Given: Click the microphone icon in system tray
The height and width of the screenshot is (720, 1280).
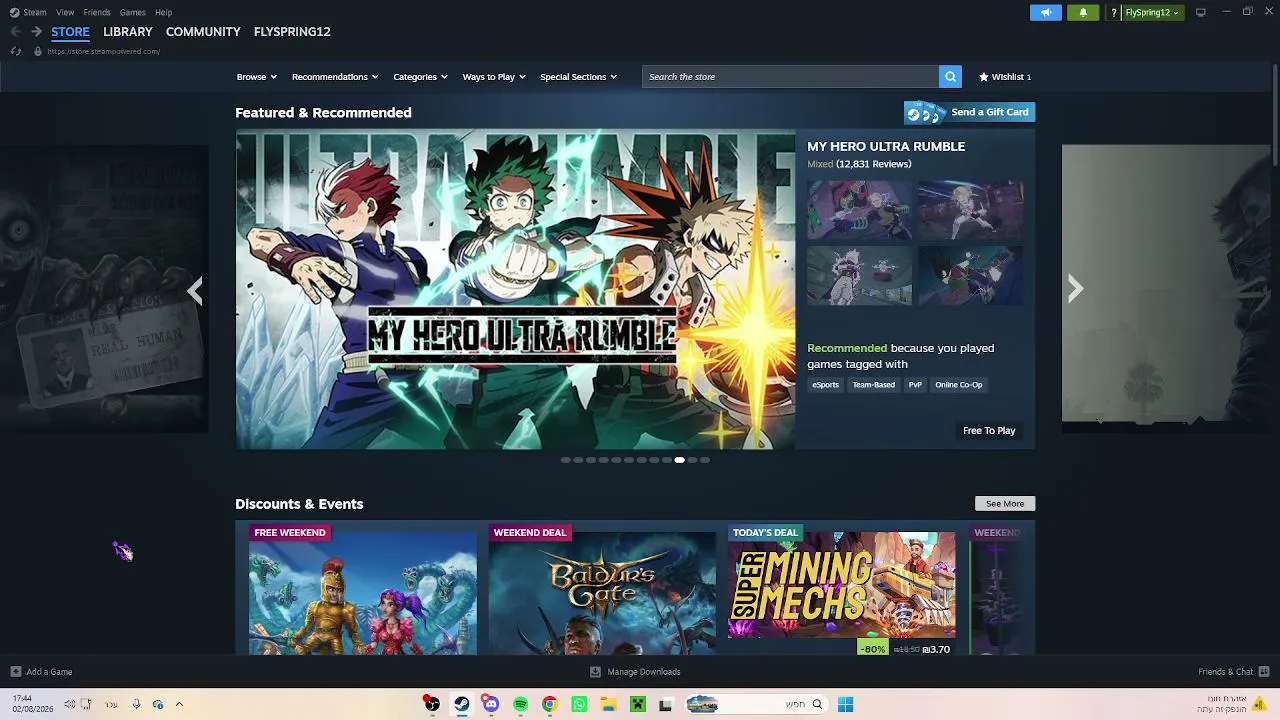Looking at the screenshot, I should 136,704.
